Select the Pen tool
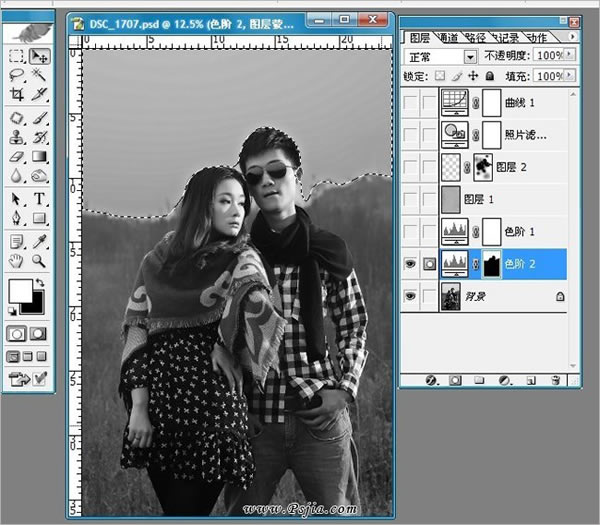 (x=16, y=218)
